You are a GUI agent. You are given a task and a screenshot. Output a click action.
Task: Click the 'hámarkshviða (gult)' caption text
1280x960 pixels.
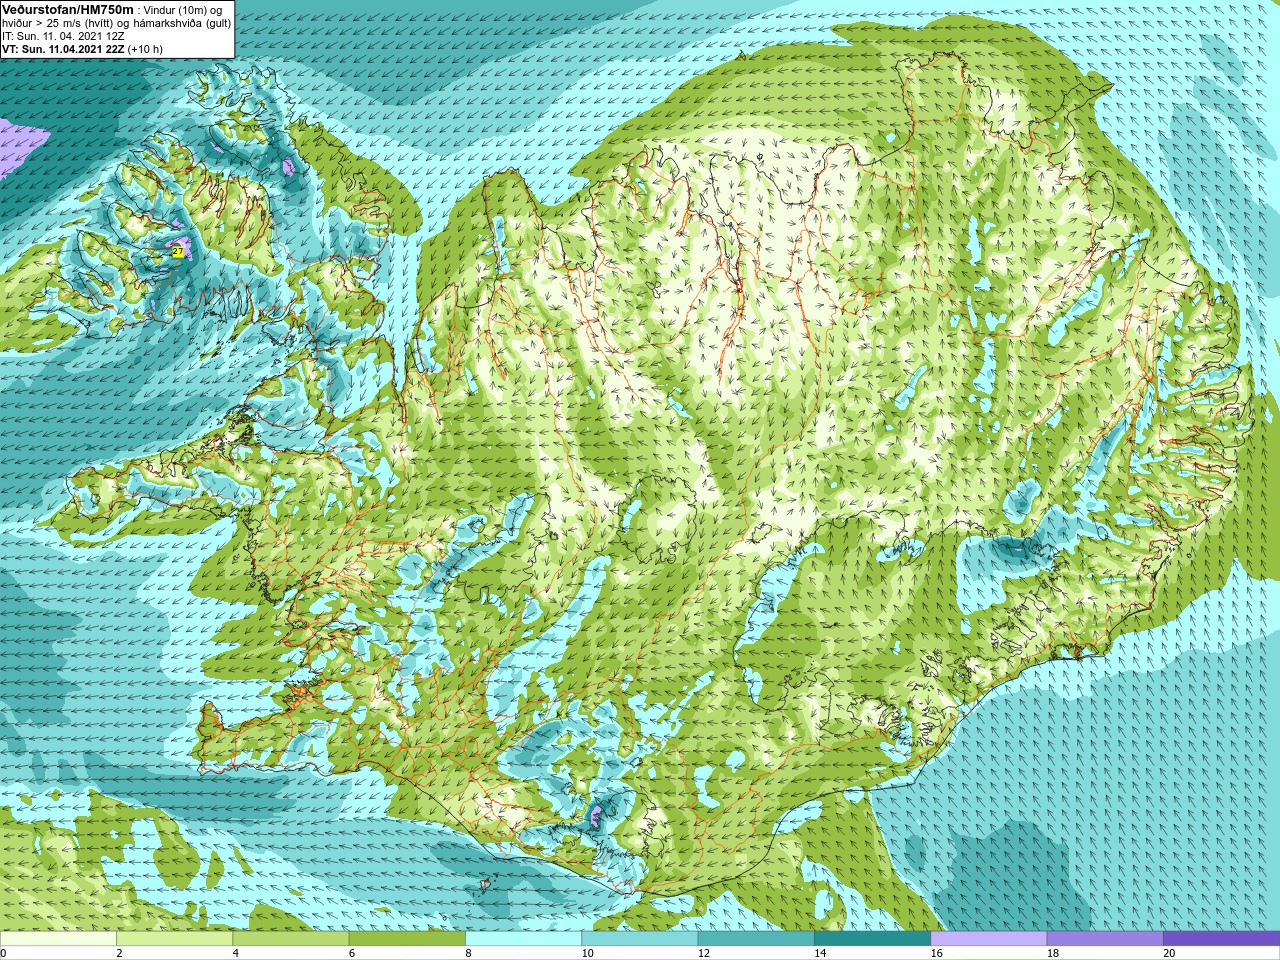(x=184, y=23)
